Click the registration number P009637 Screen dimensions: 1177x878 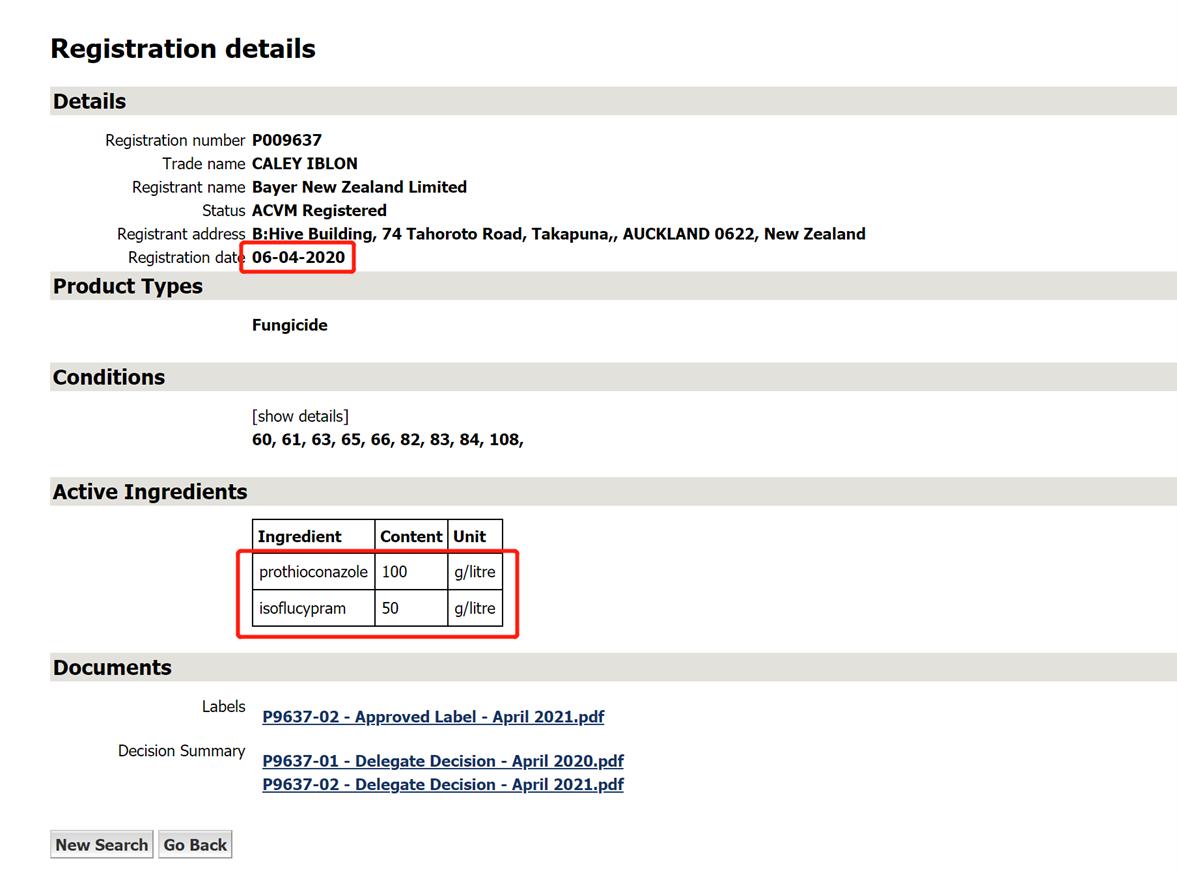click(287, 140)
